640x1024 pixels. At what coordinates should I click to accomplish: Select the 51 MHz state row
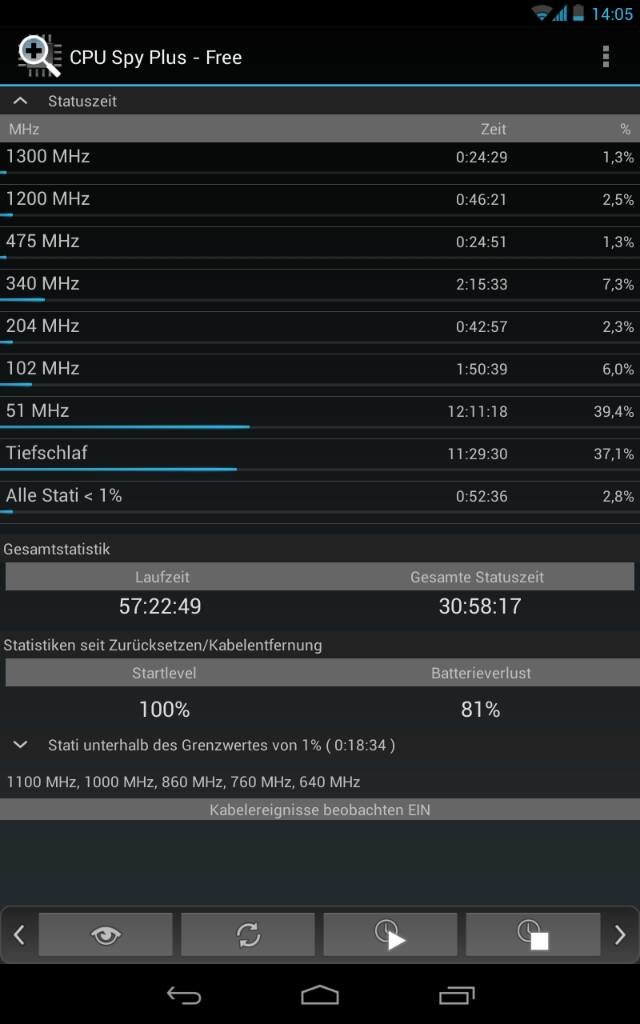[x=320, y=417]
